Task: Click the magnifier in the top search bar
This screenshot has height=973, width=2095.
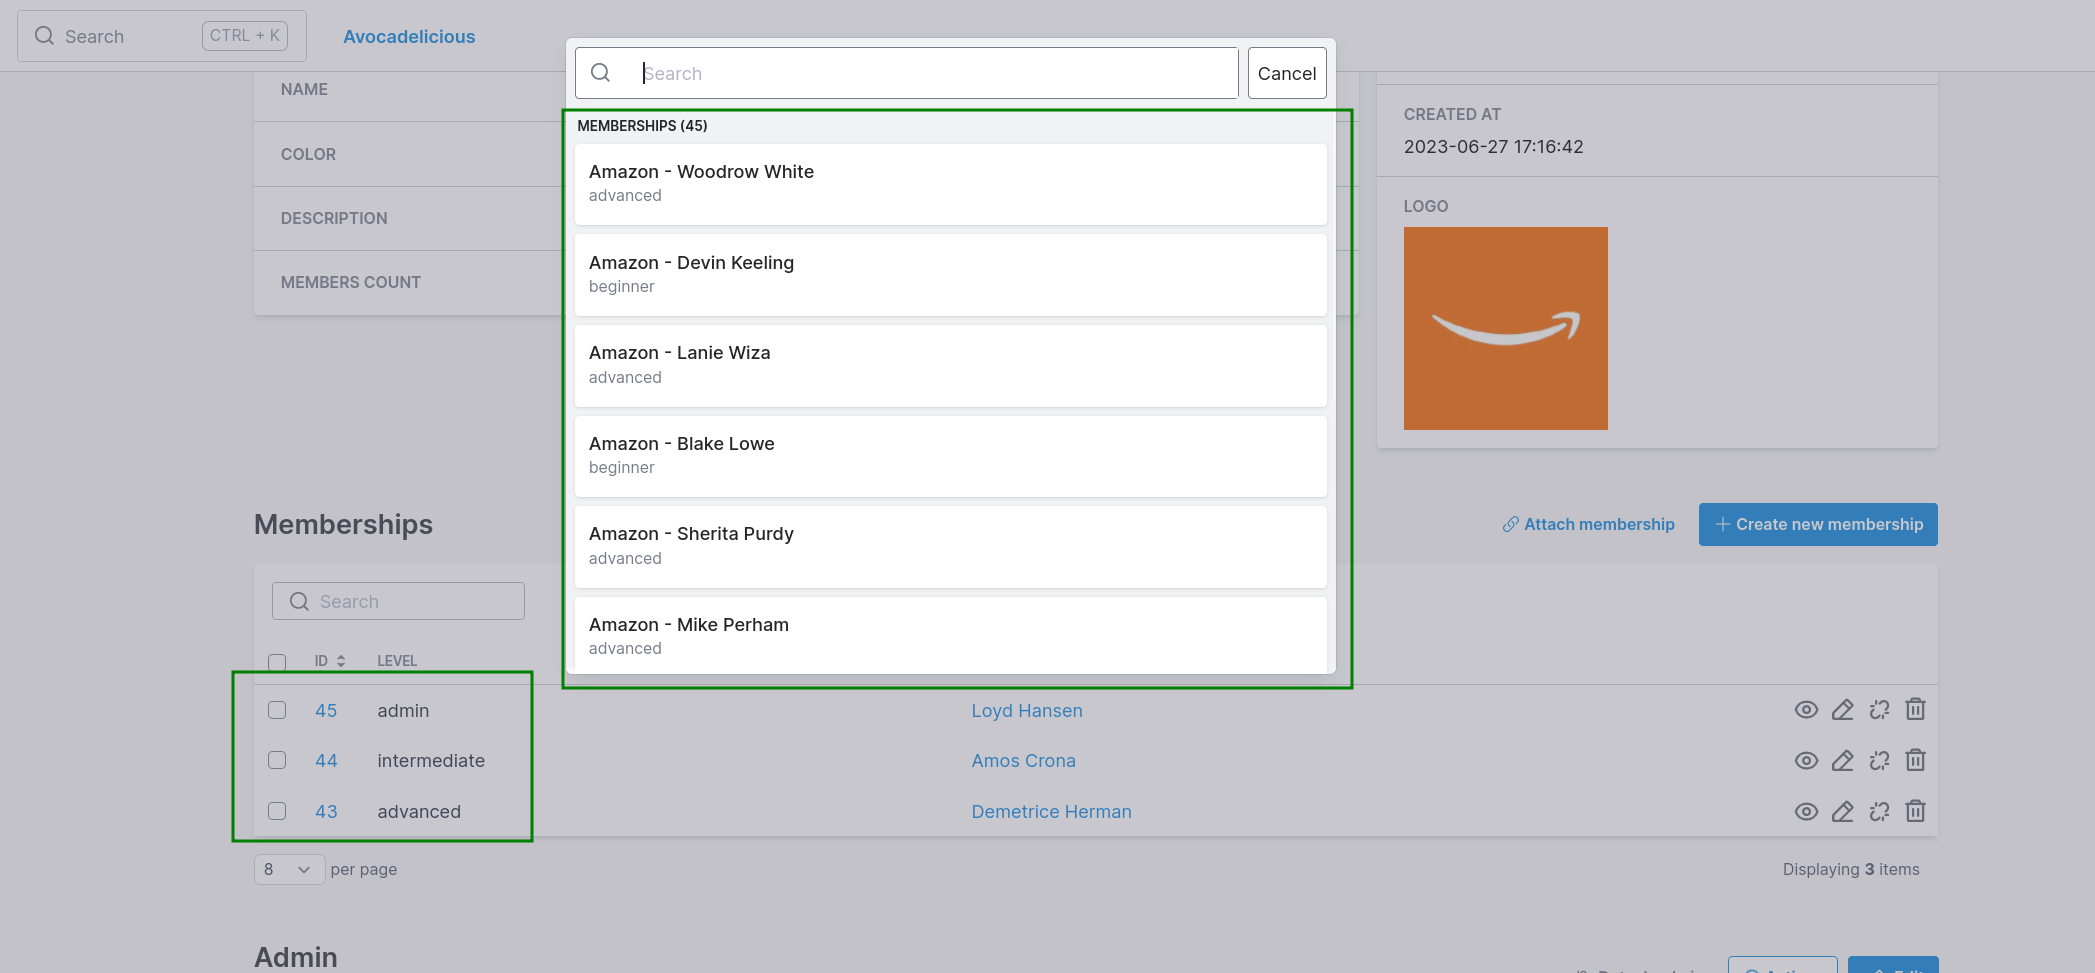Action: point(44,35)
